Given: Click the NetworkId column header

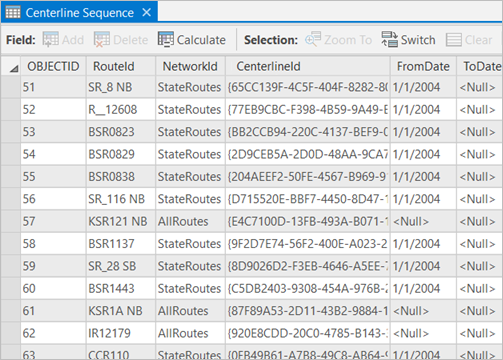Looking at the screenshot, I should tap(190, 66).
